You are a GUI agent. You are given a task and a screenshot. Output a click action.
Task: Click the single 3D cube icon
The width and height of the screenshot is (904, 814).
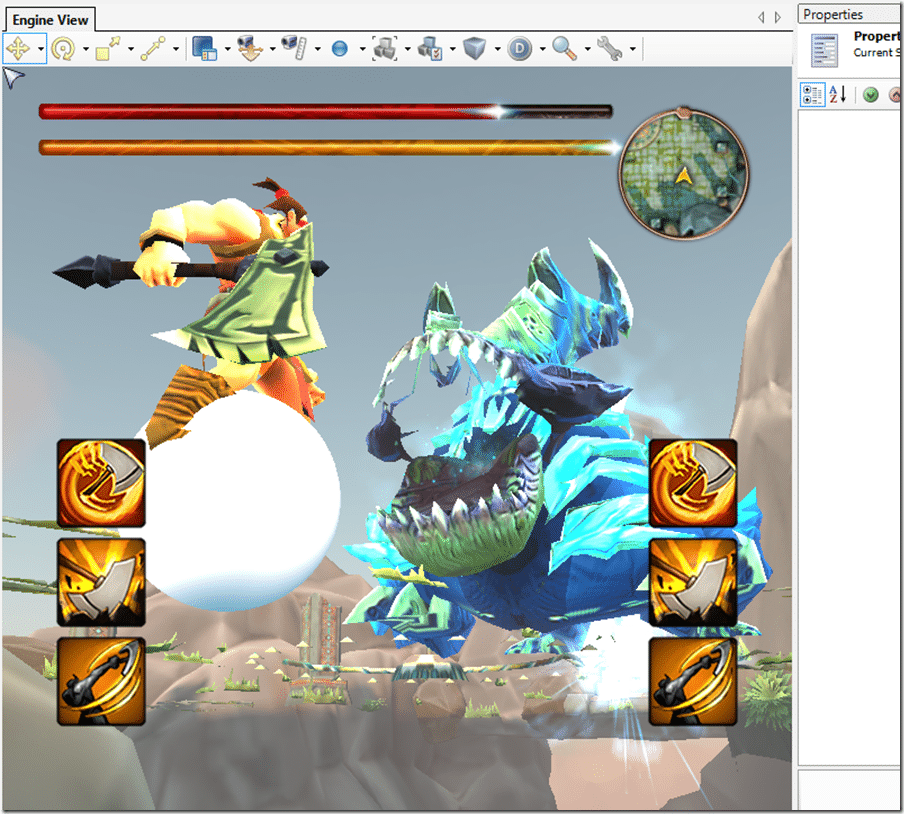pos(474,48)
